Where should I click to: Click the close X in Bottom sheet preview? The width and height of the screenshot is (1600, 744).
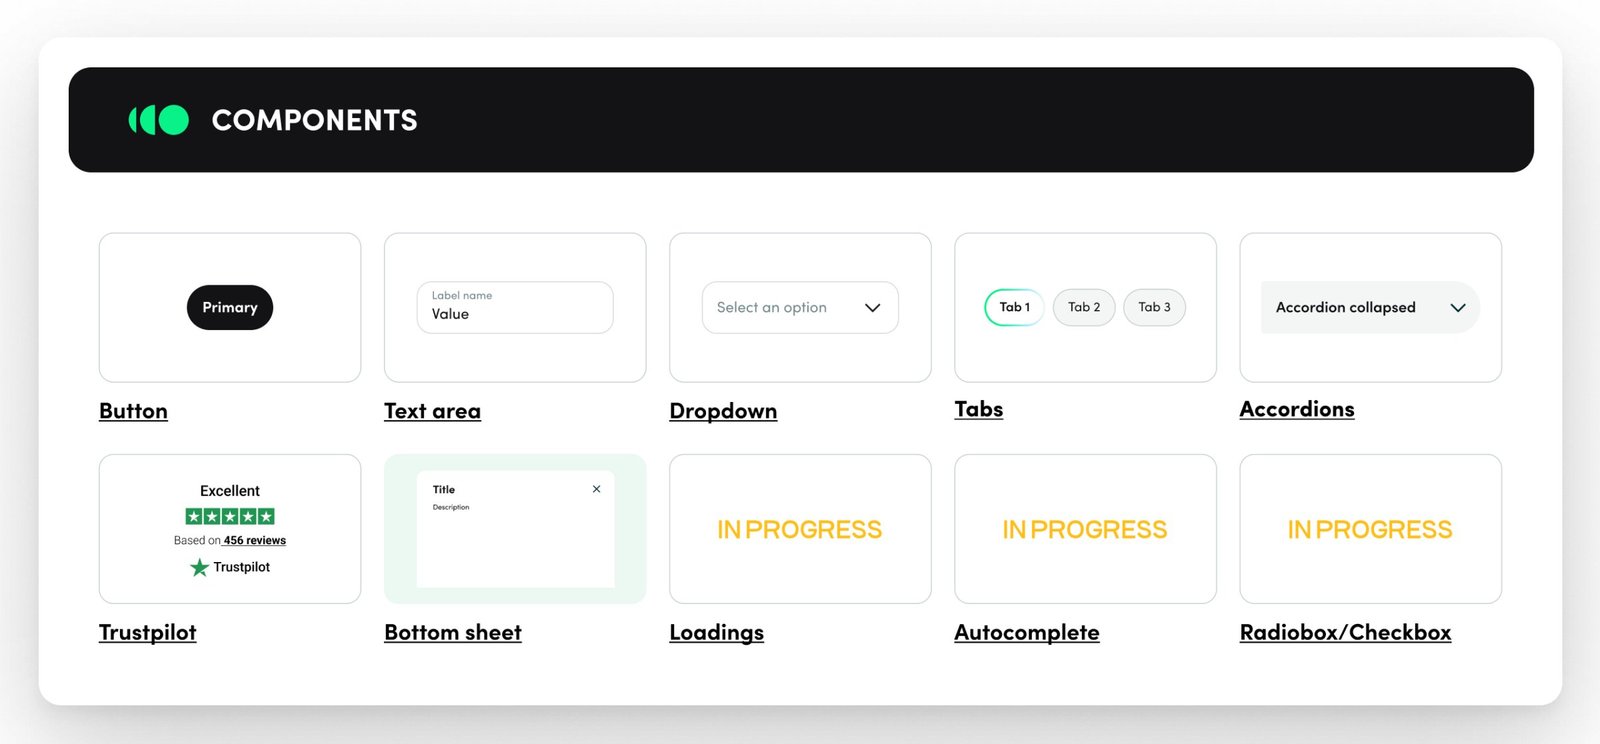tap(596, 489)
